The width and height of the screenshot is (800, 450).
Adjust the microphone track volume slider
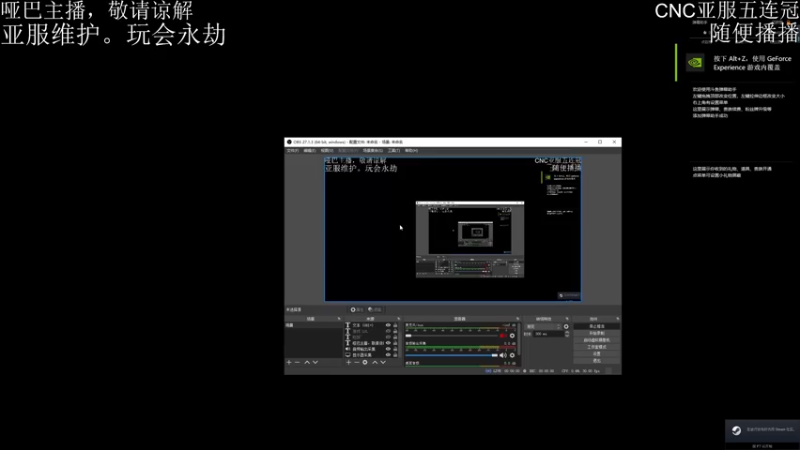[x=451, y=336]
